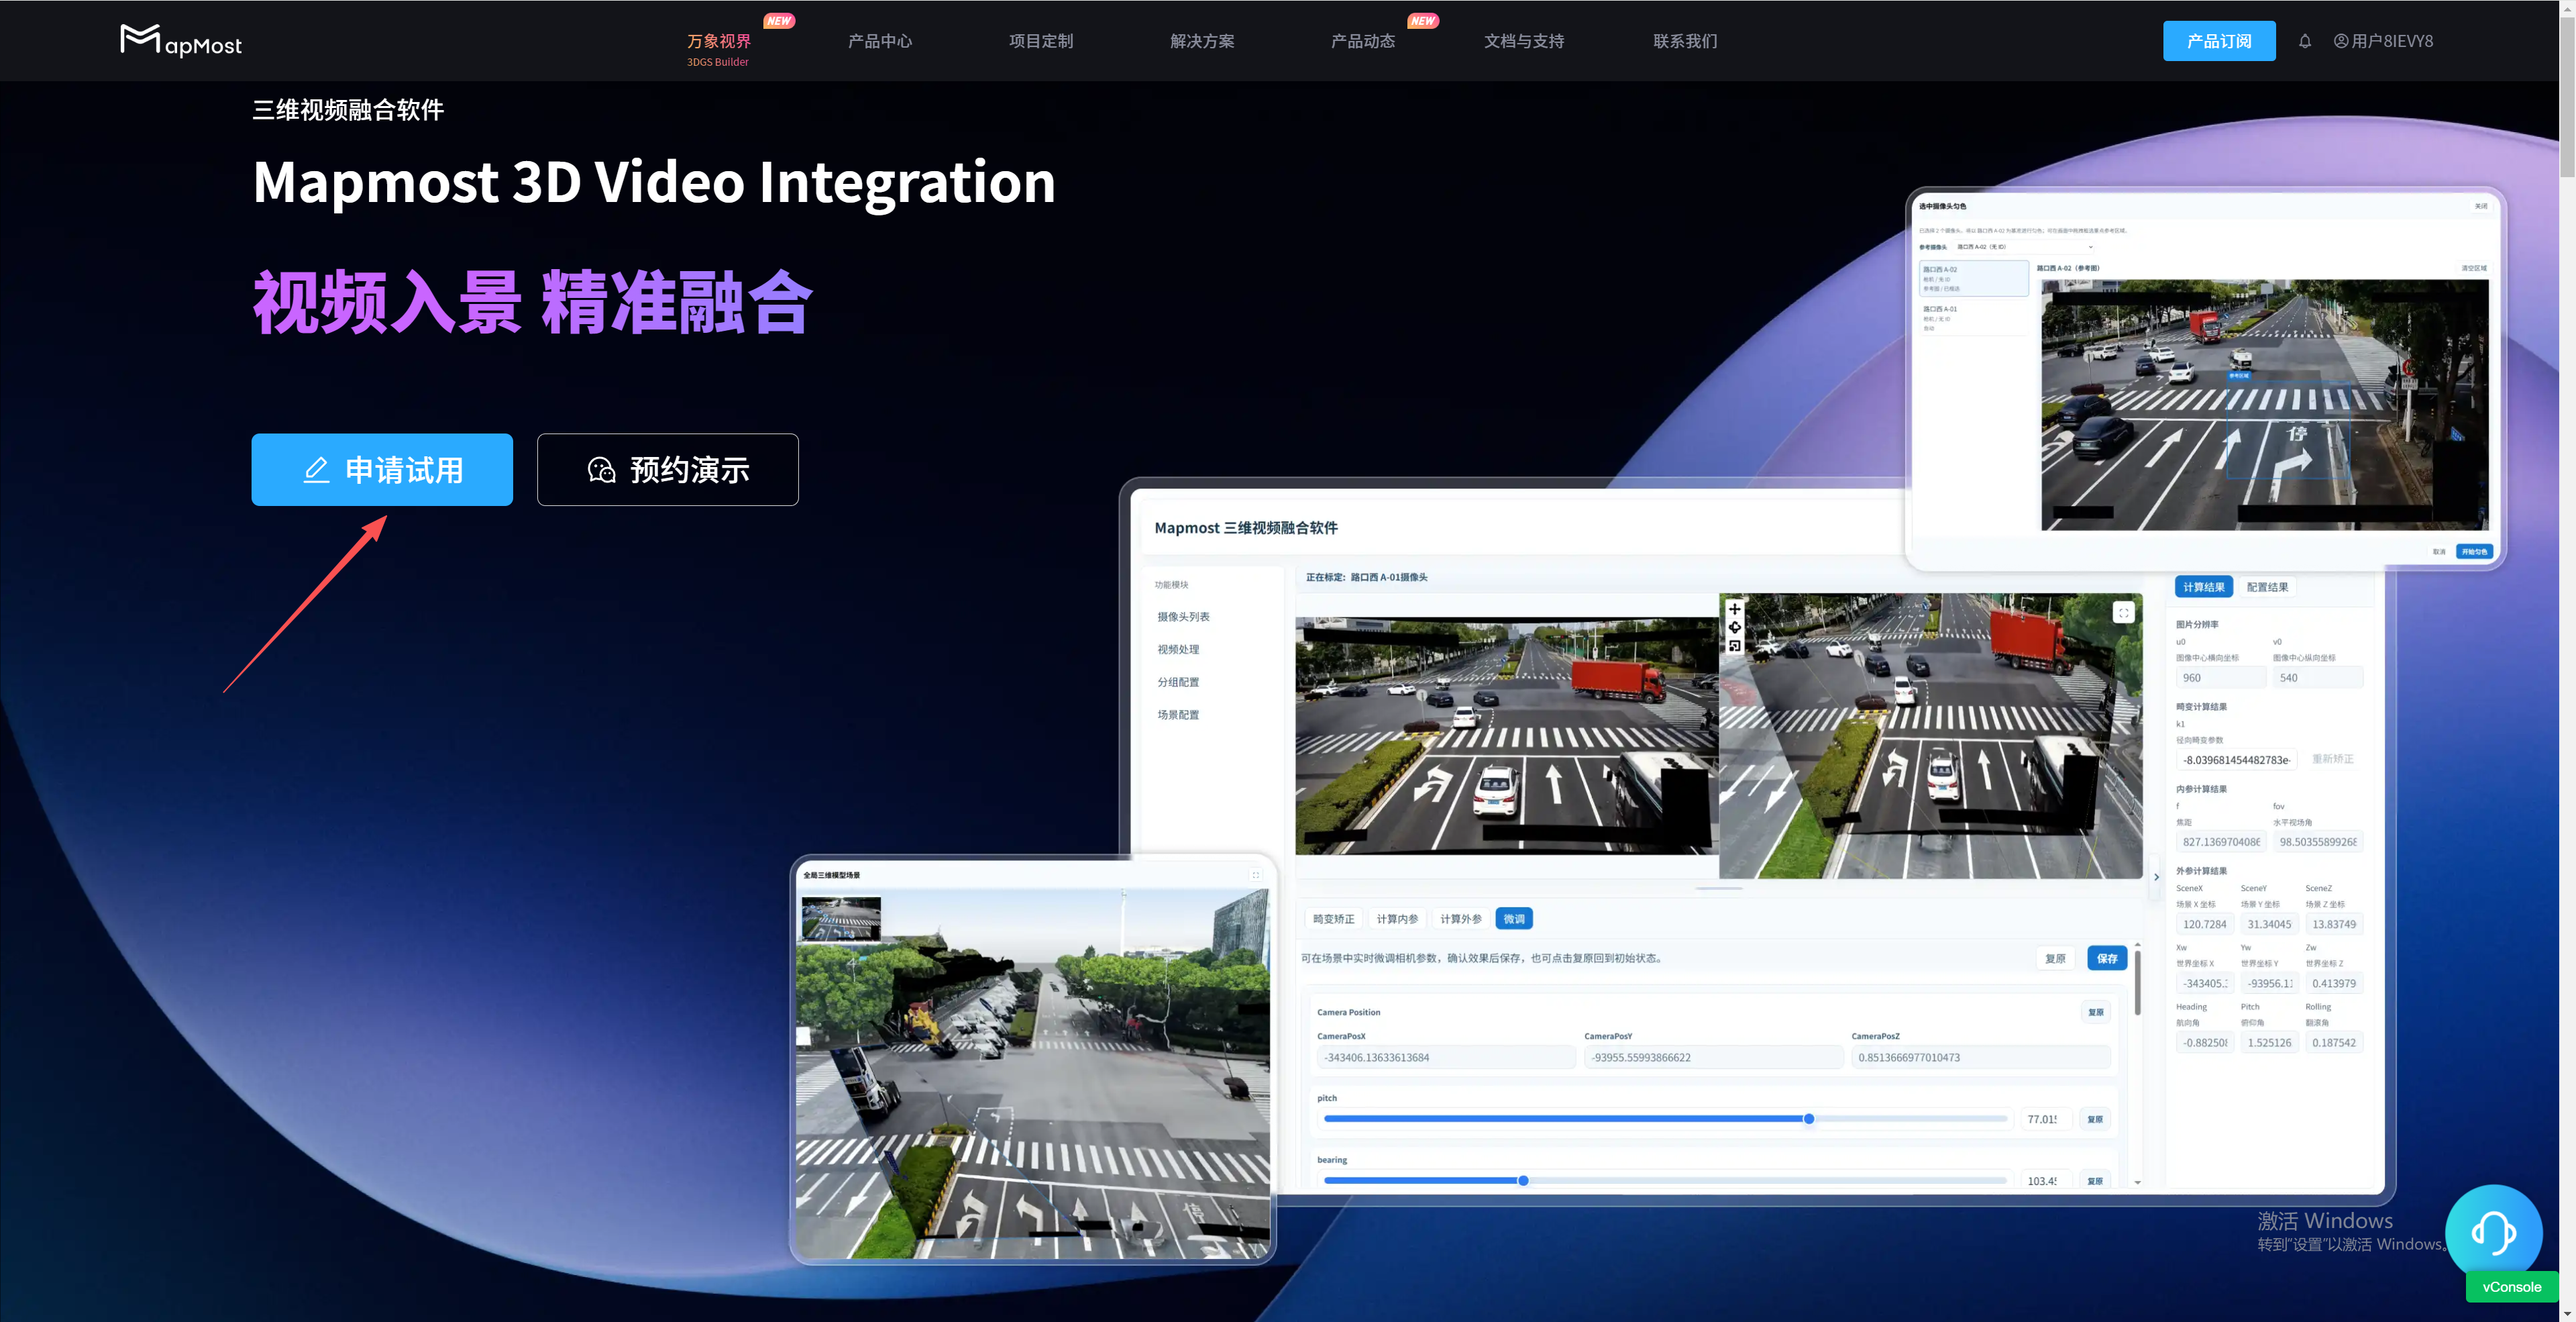The width and height of the screenshot is (2576, 1322).
Task: Switch to the 计算内参 tab
Action: pyautogui.click(x=1397, y=919)
